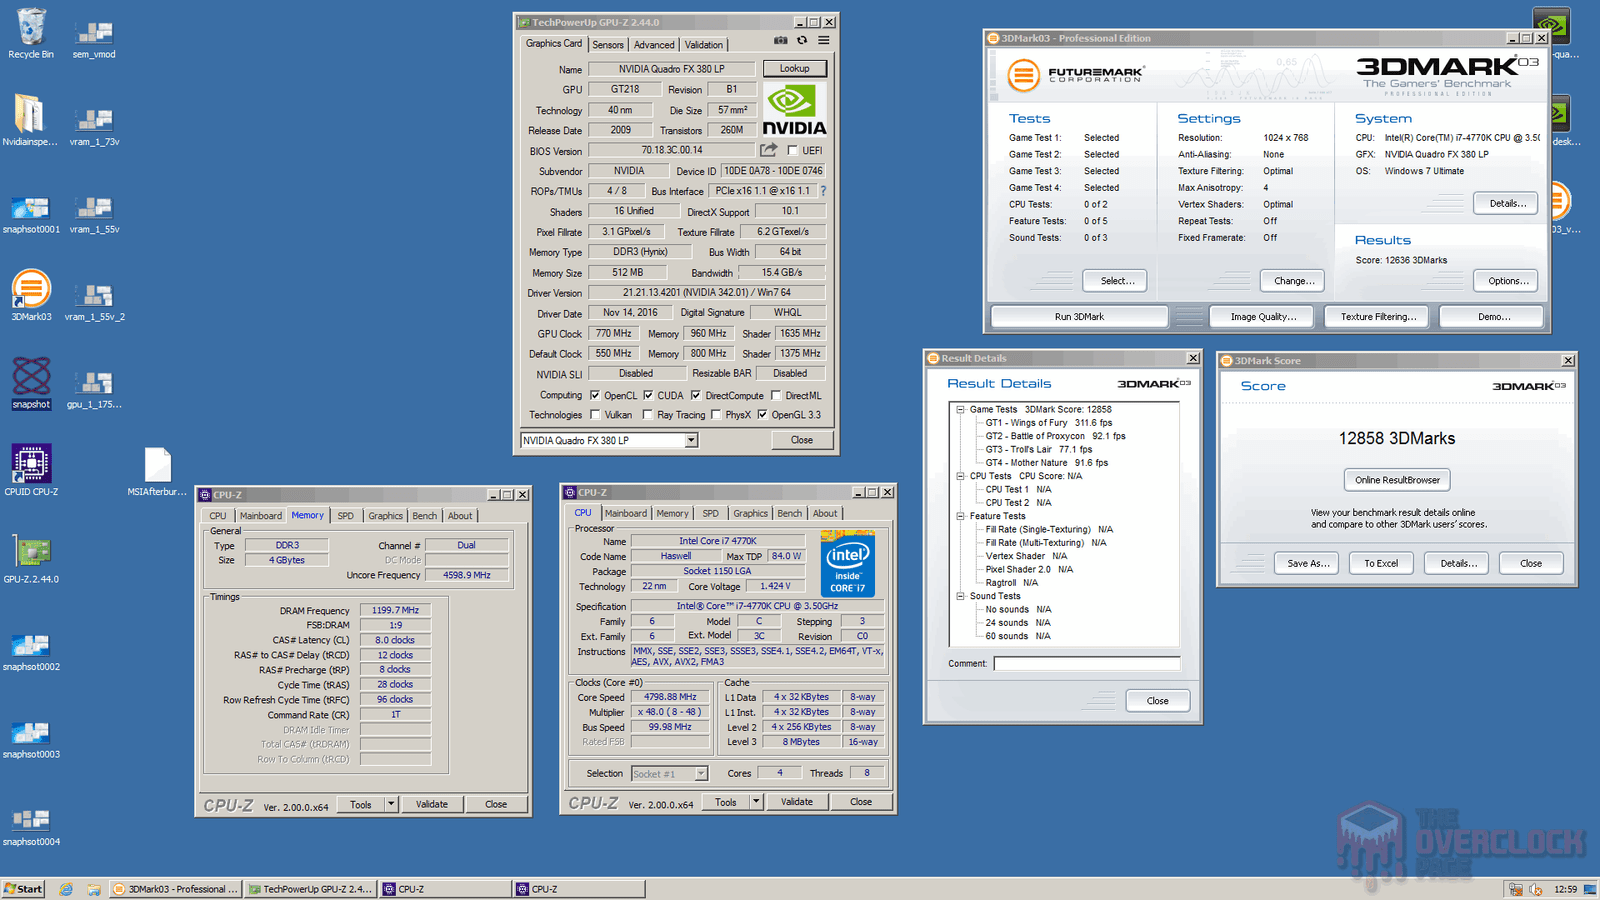Screen dimensions: 1600x900
Task: Click the Windows Start button
Action: tap(23, 889)
